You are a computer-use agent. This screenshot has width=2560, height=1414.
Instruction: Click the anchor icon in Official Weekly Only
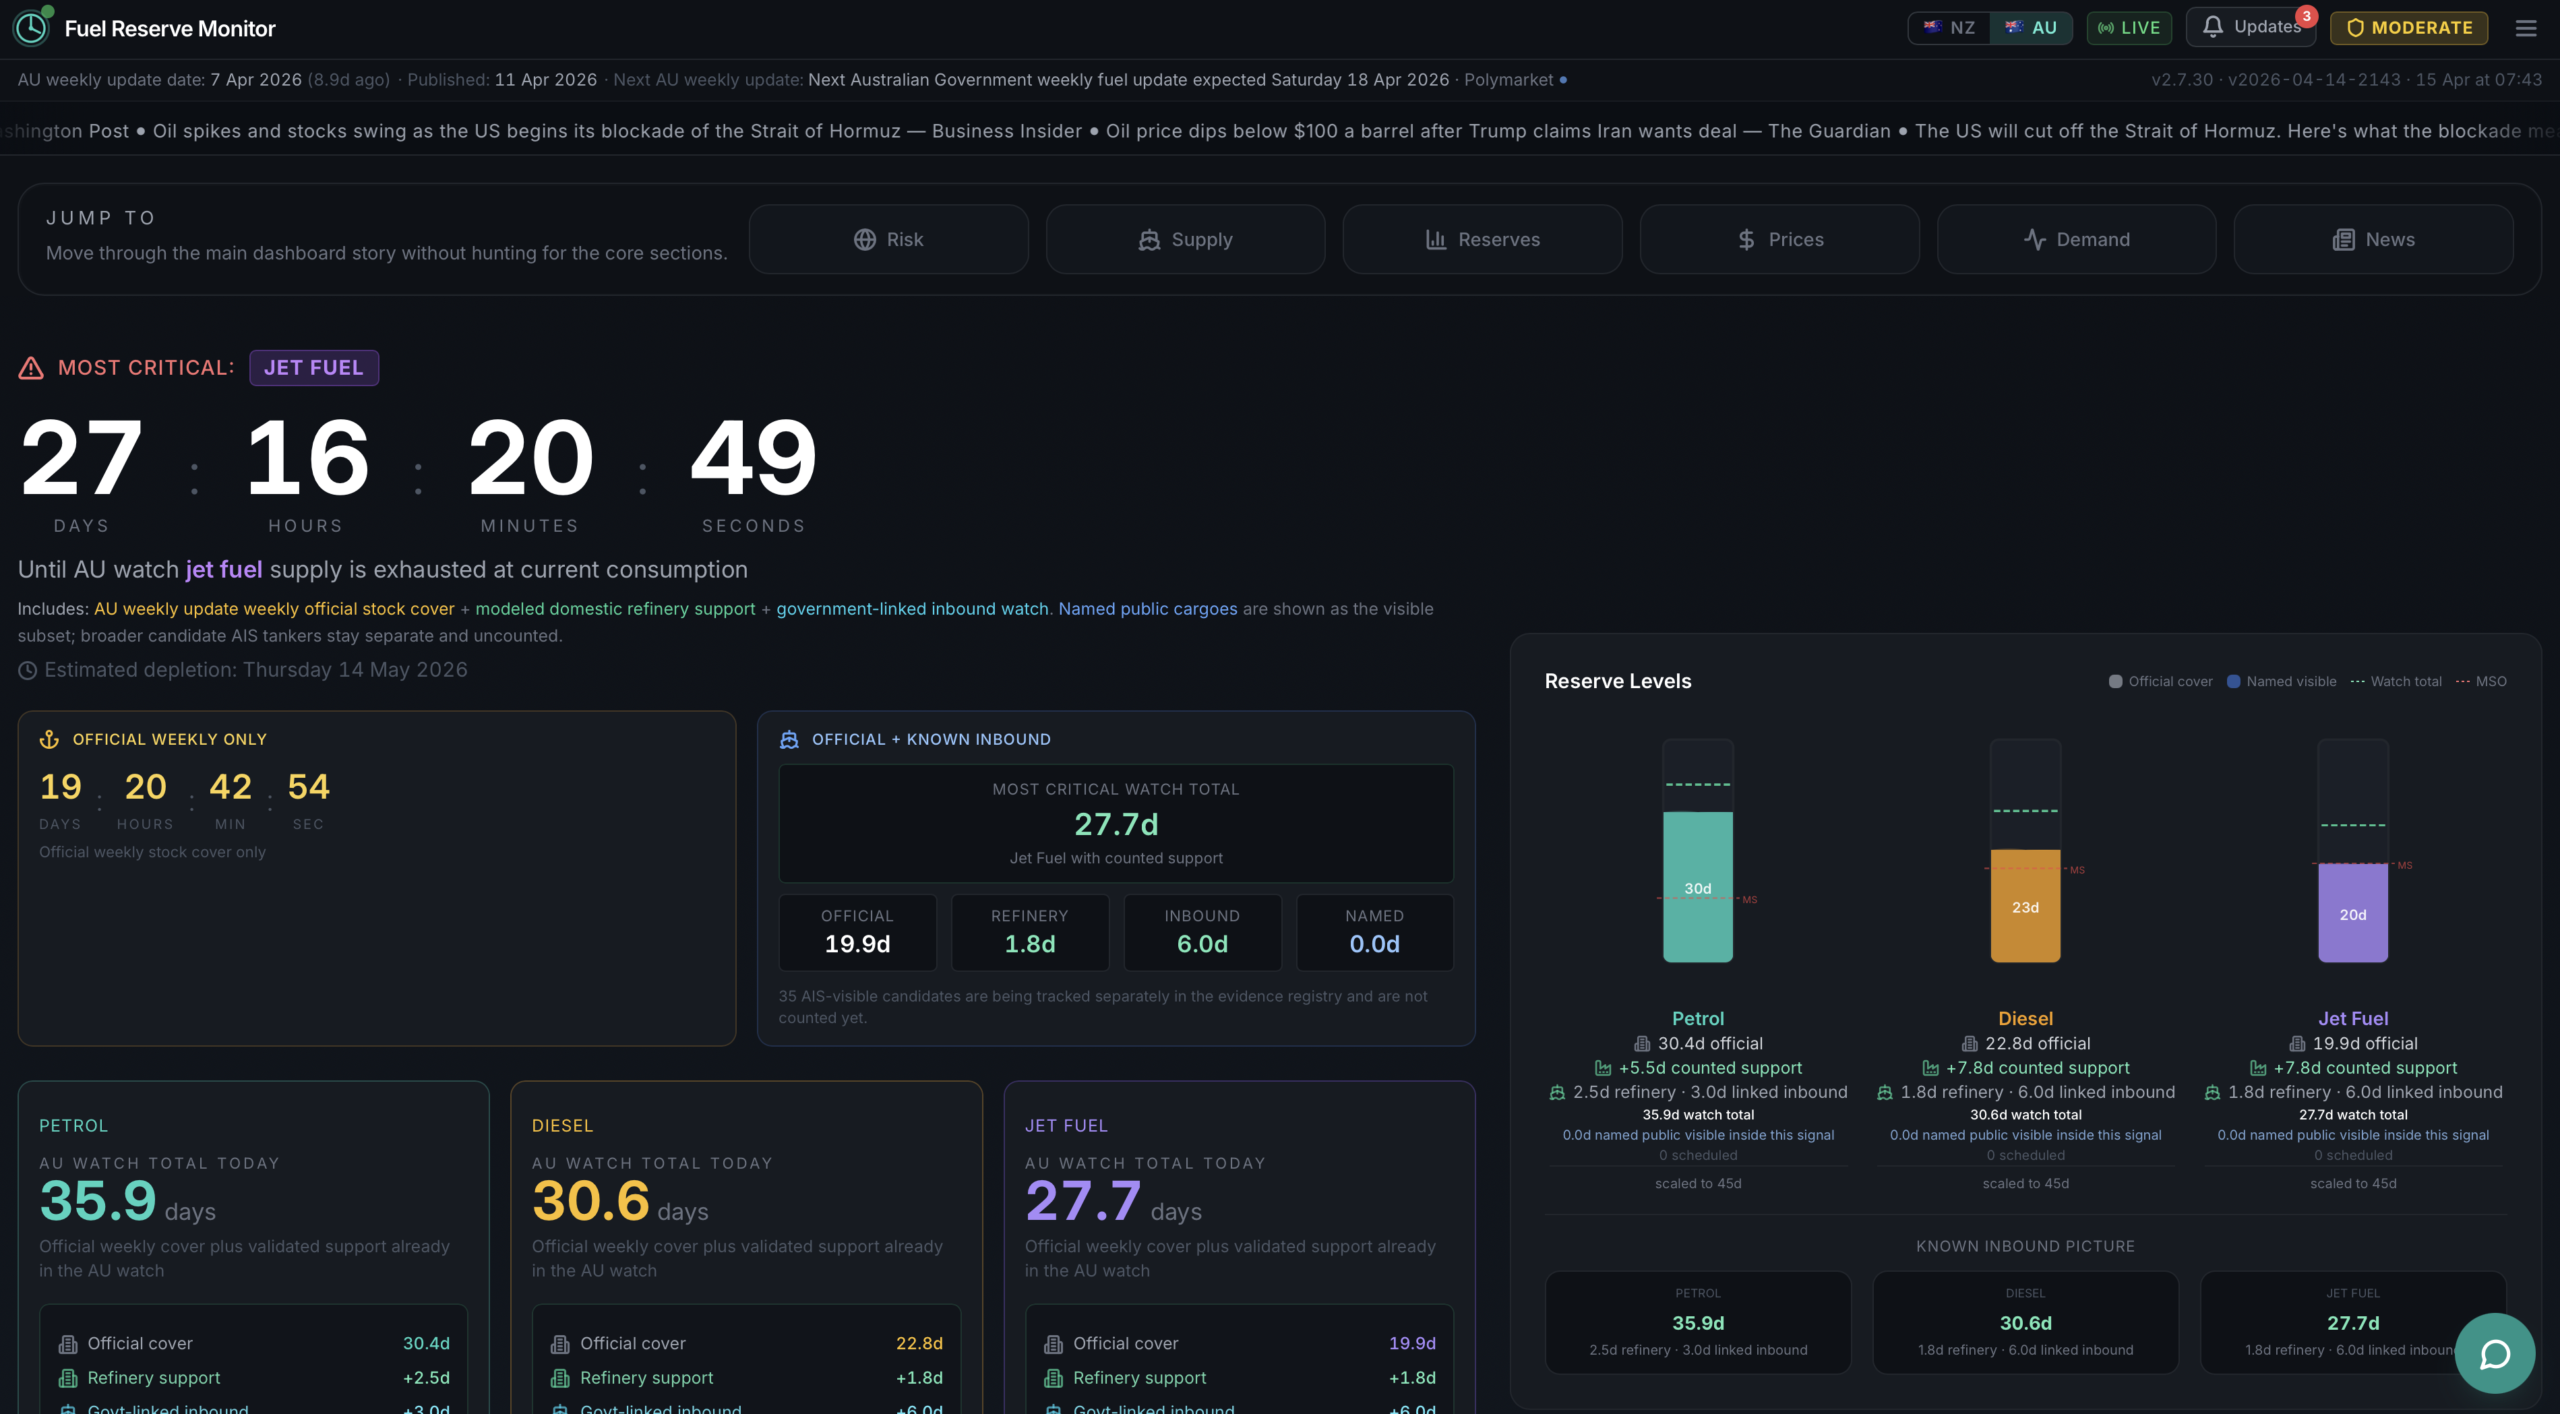click(49, 739)
